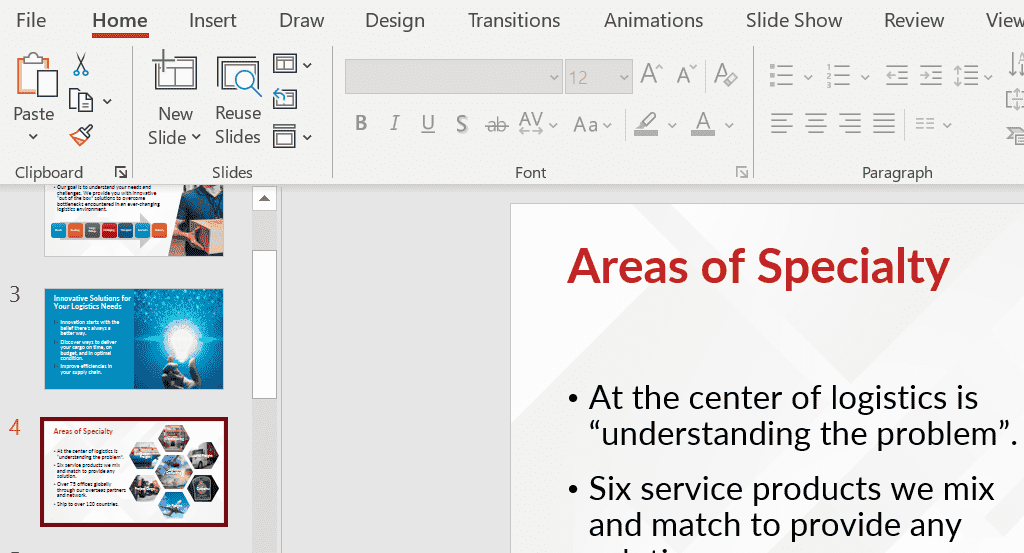The height and width of the screenshot is (553, 1024).
Task: Expand the New Slide dropdown arrow
Action: 196,138
